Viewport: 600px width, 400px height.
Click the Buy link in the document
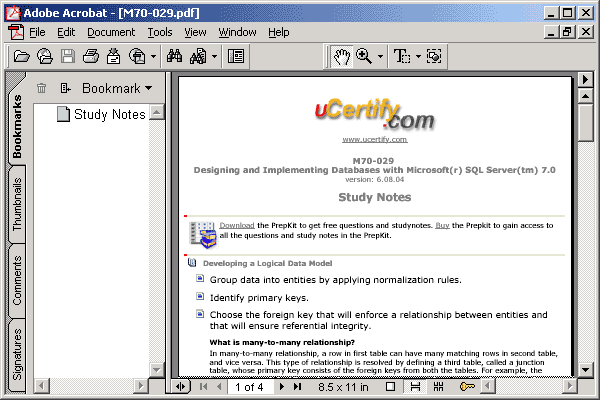tap(442, 225)
